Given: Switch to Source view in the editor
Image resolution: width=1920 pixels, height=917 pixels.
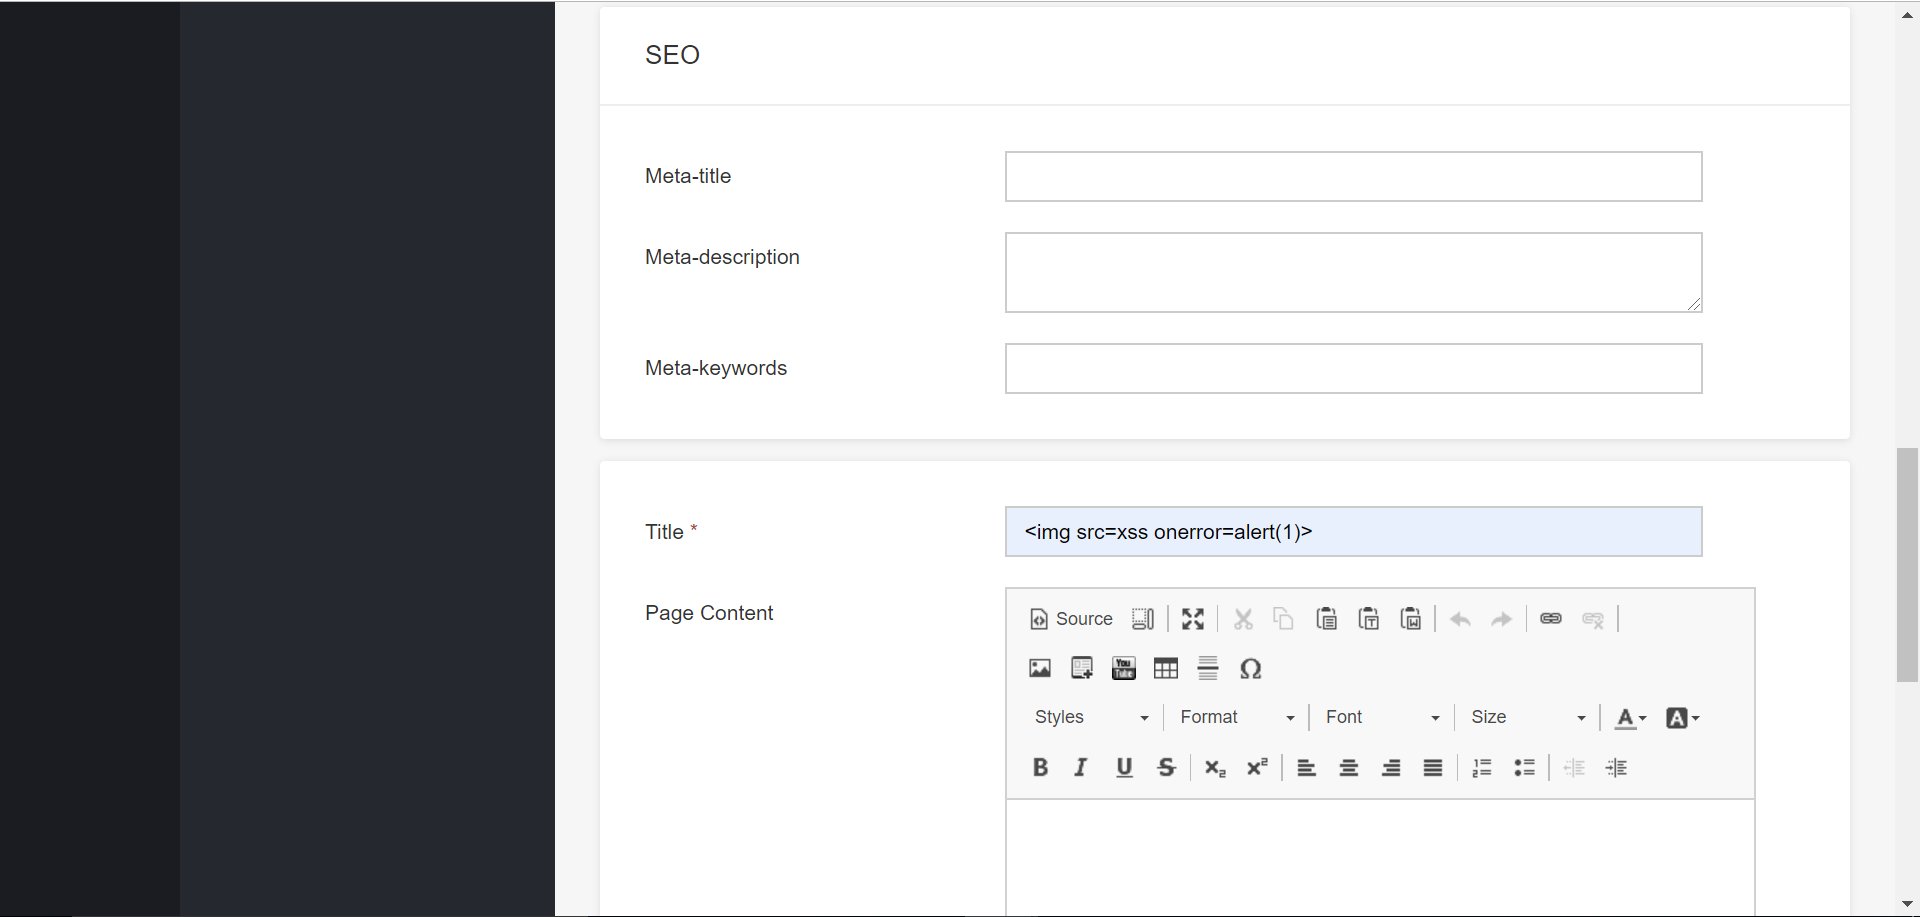Looking at the screenshot, I should click(x=1070, y=618).
